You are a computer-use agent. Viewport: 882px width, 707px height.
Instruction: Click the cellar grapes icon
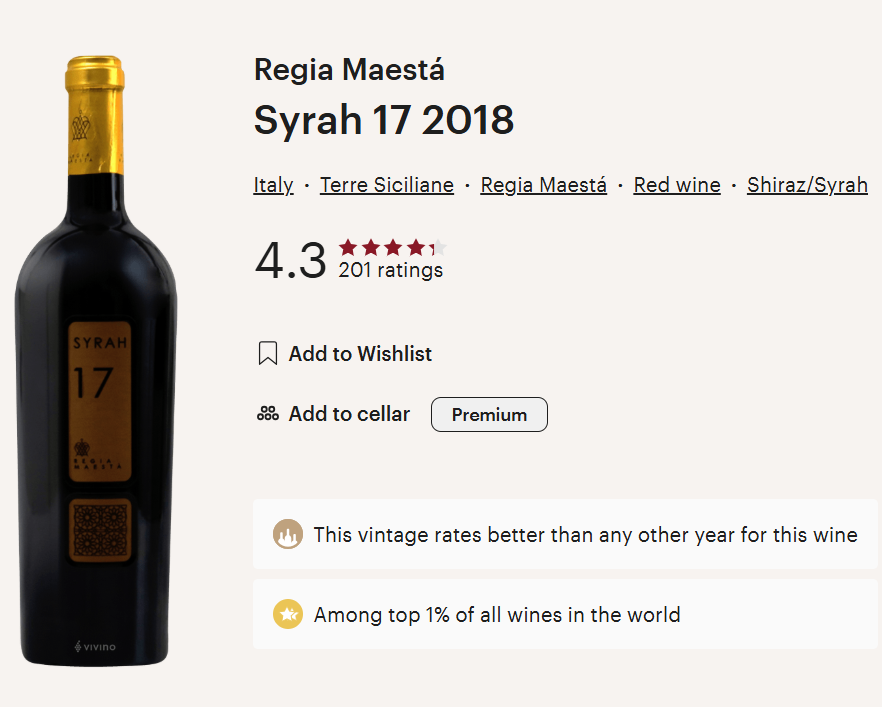click(x=268, y=414)
